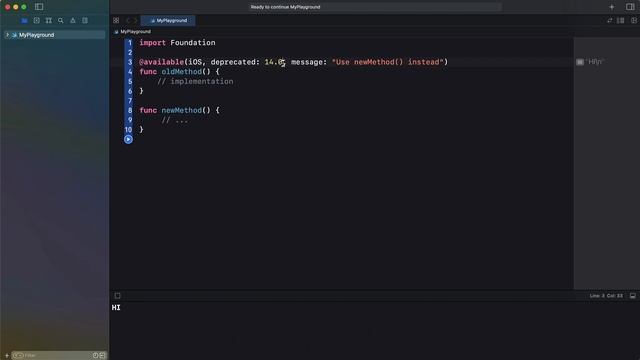
Task: Open the Source Control navigator icon
Action: pyautogui.click(x=36, y=20)
